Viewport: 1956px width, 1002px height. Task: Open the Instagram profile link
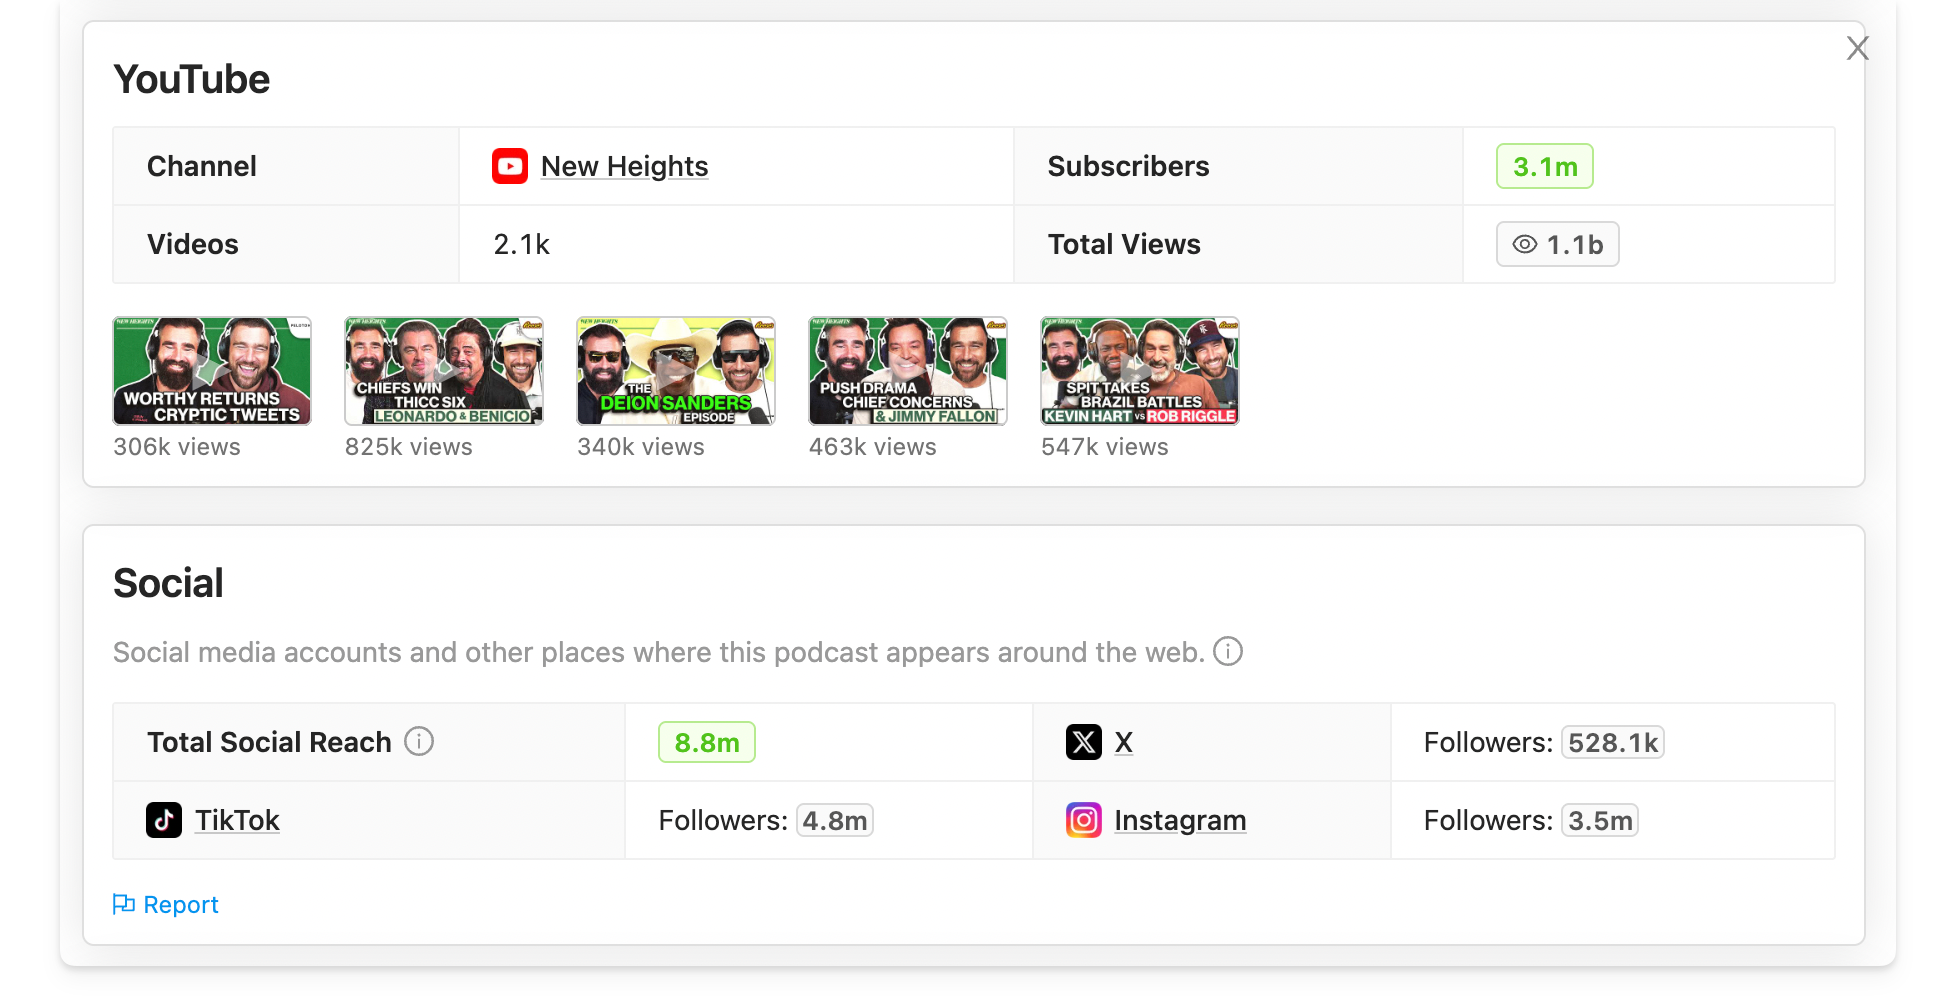pos(1180,820)
